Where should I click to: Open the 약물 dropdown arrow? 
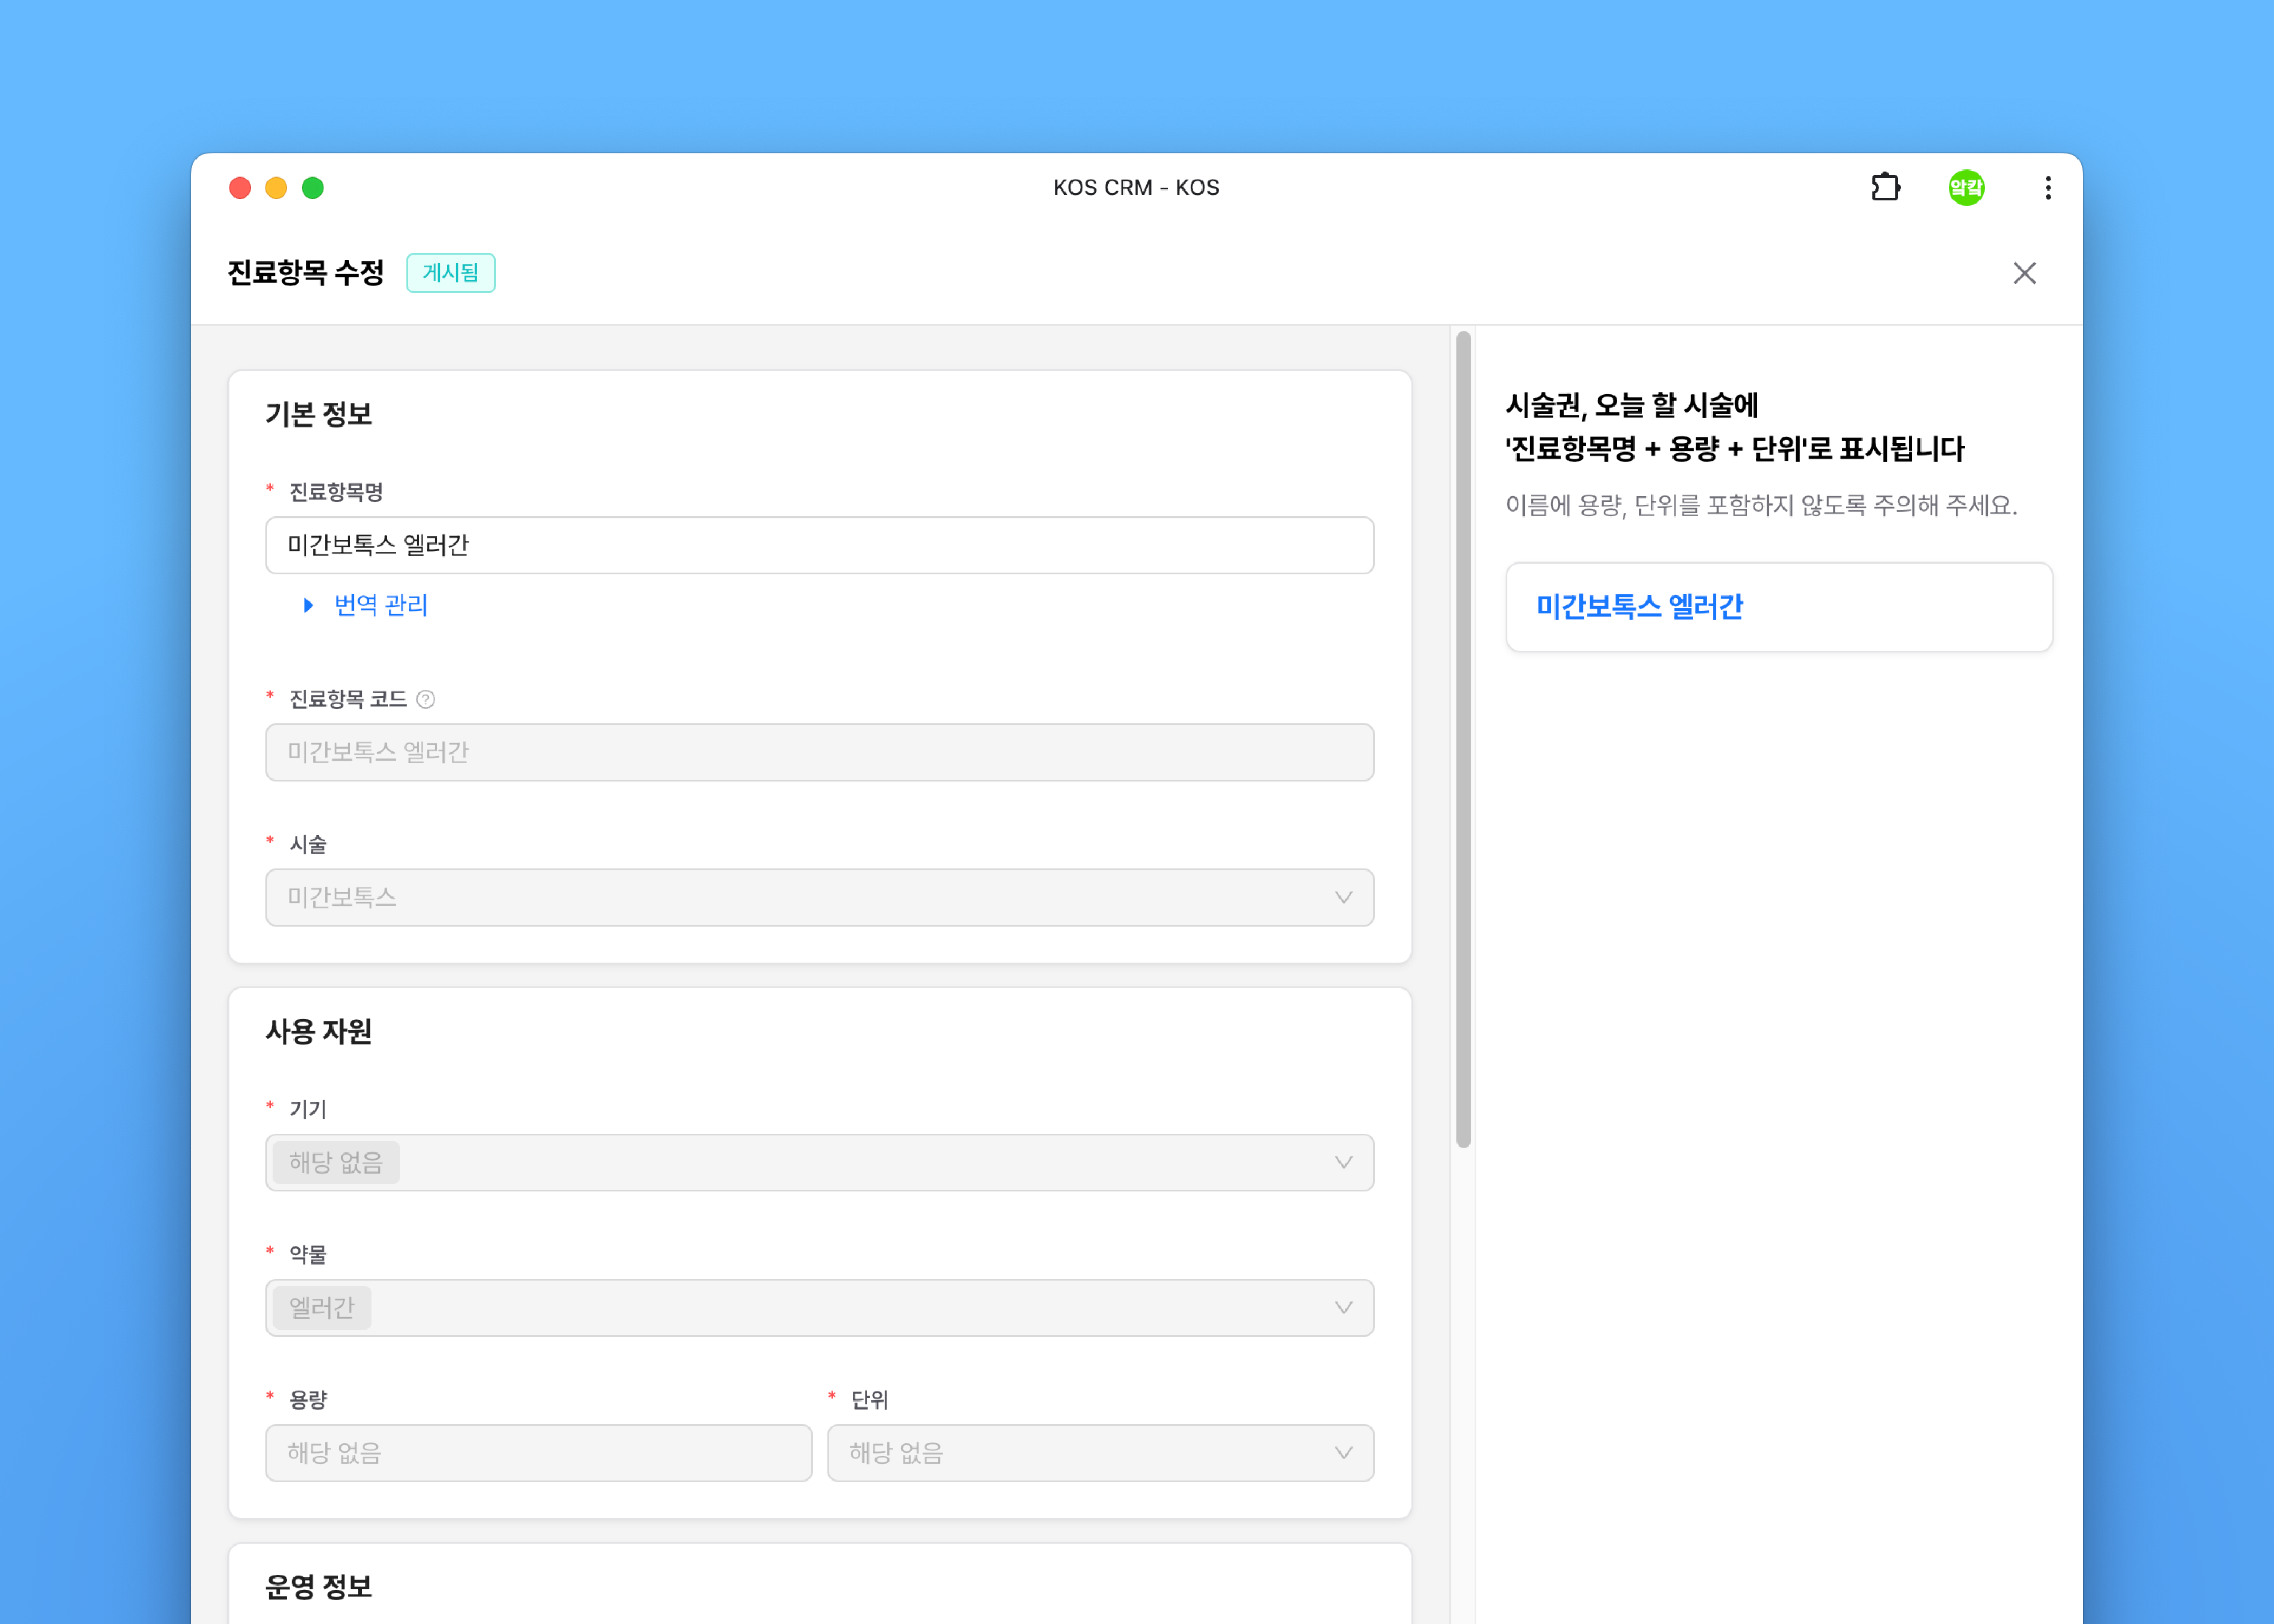coord(1343,1307)
